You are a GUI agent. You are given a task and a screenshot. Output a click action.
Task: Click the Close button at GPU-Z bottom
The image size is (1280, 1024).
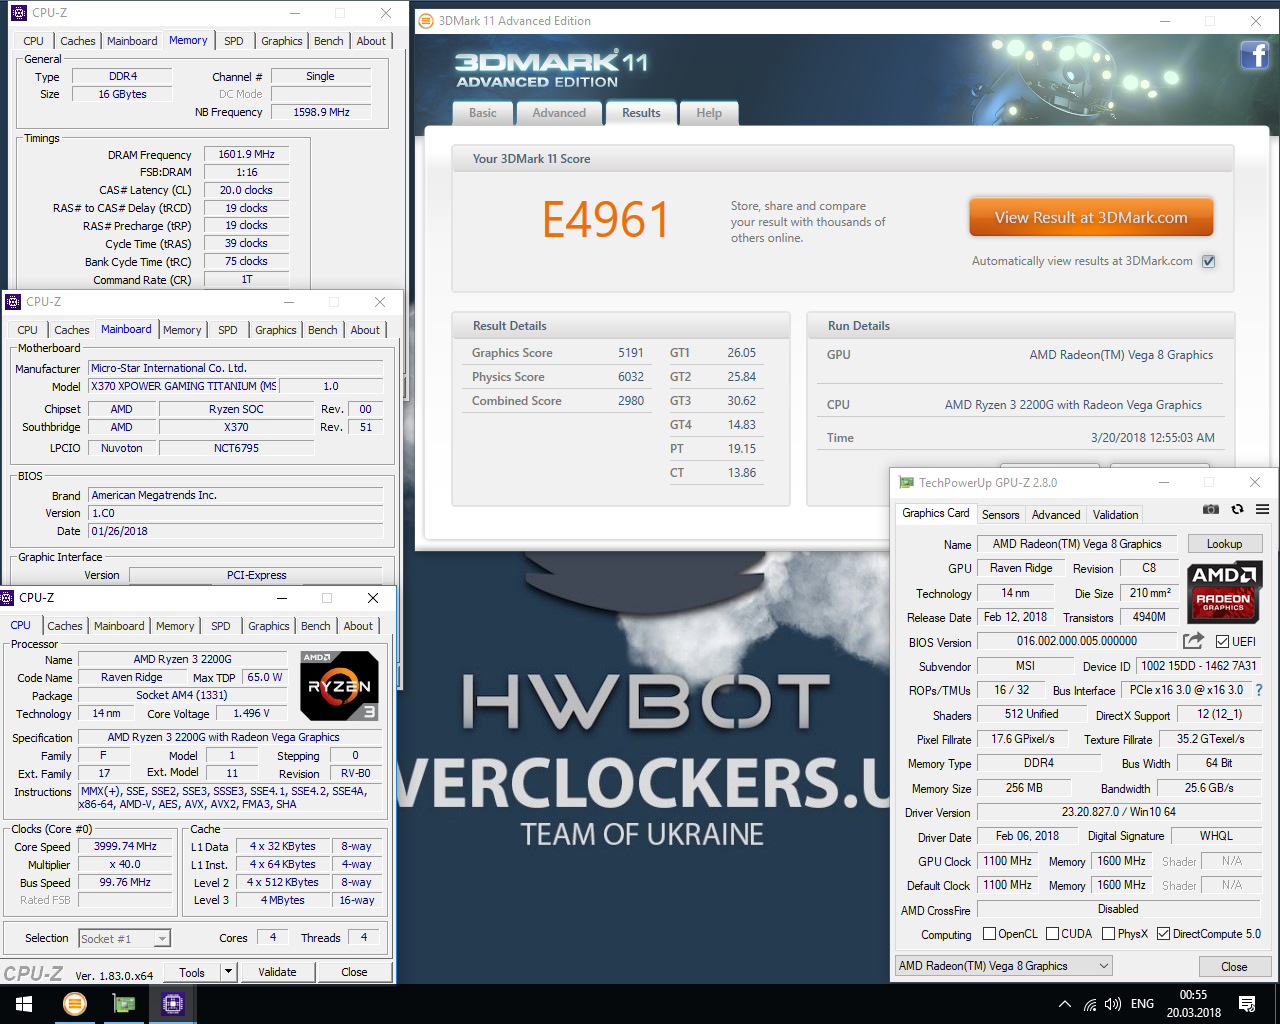(1234, 966)
